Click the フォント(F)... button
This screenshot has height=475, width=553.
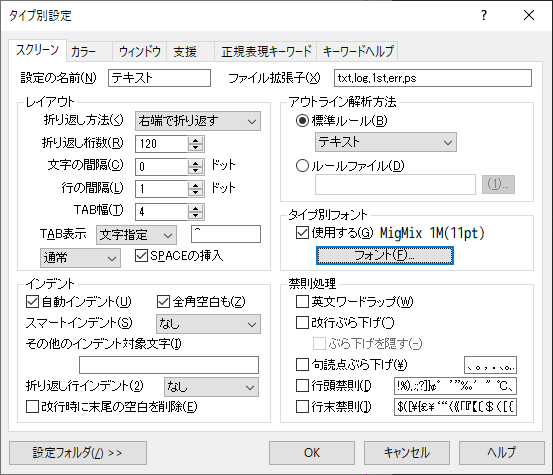pyautogui.click(x=385, y=255)
